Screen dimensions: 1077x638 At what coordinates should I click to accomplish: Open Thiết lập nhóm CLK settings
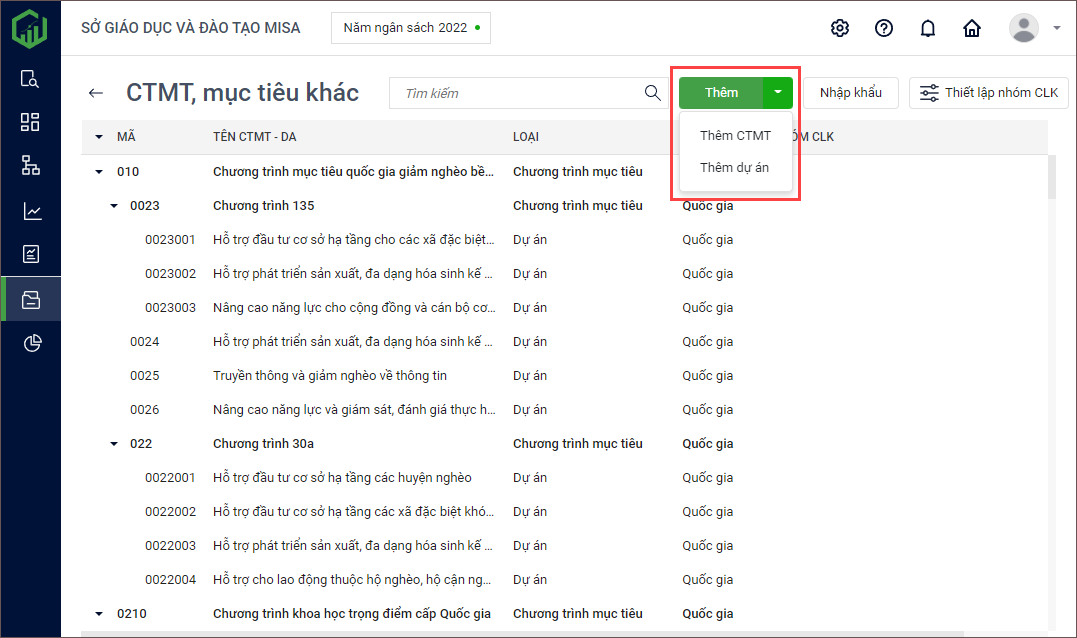(988, 93)
